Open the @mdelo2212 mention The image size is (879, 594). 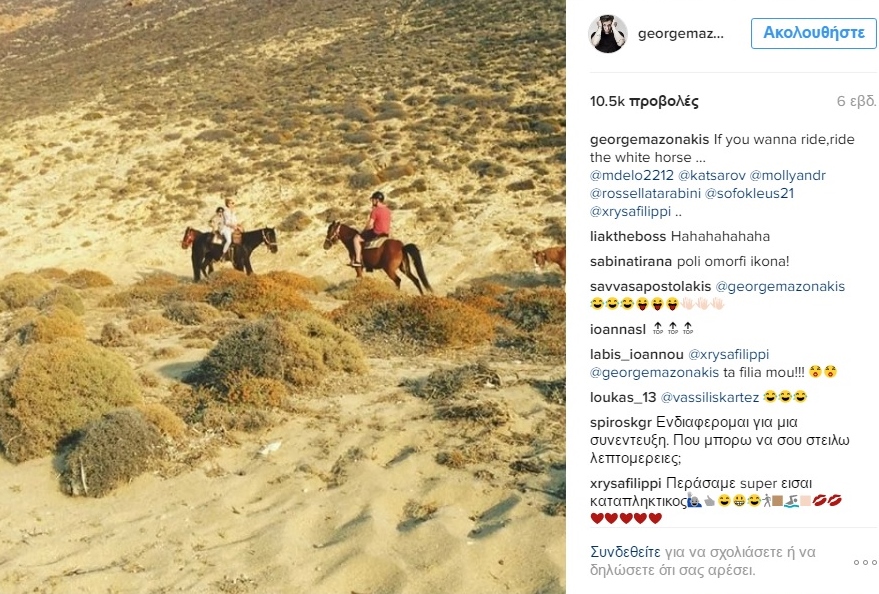(x=632, y=175)
